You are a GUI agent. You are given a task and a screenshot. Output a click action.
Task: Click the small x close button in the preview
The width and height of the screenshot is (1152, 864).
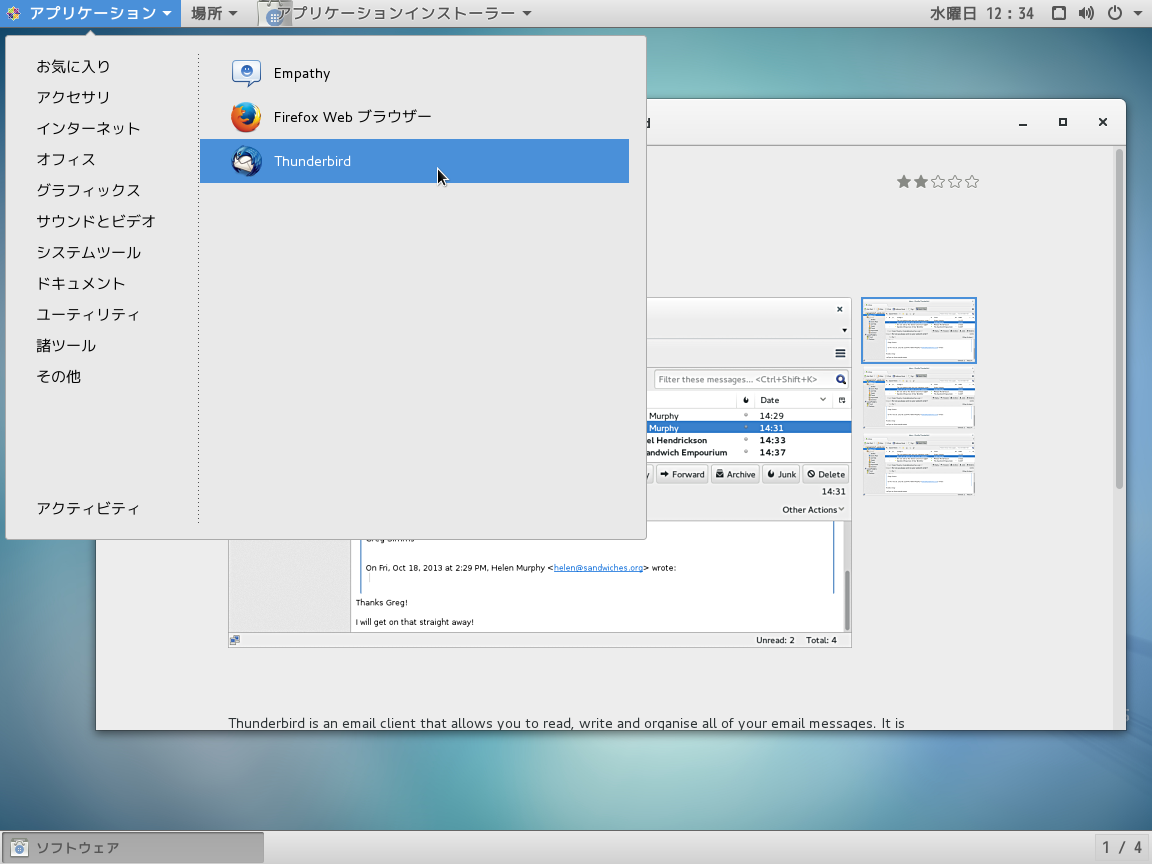point(840,309)
